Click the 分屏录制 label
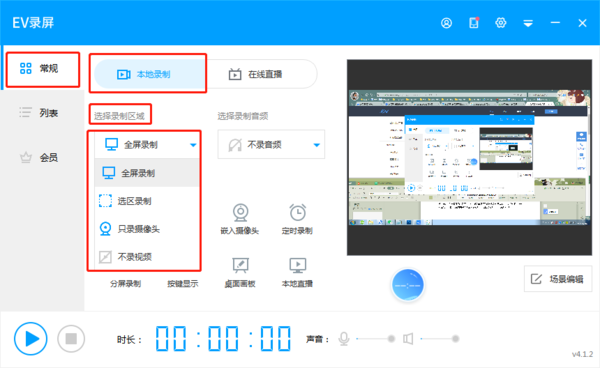600x368 pixels. (x=126, y=284)
